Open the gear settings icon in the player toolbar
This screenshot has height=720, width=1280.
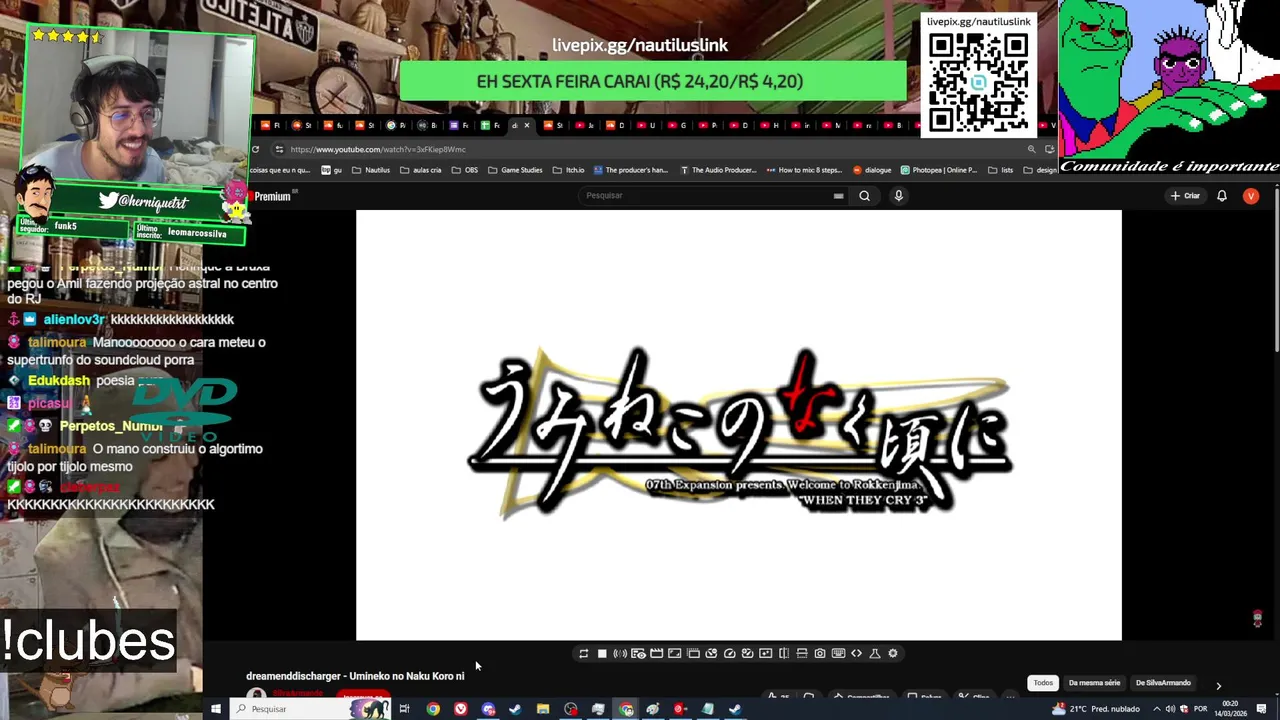click(893, 654)
